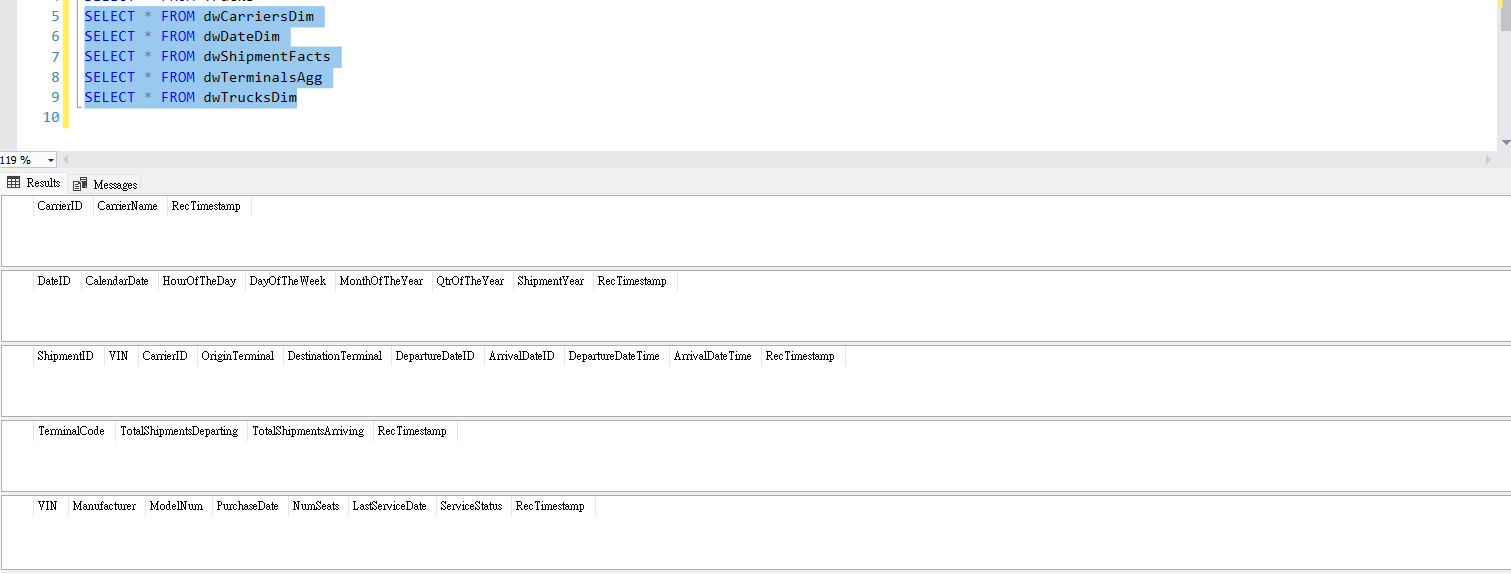
Task: Select the DestinationTerminal column header
Action: [x=336, y=356]
